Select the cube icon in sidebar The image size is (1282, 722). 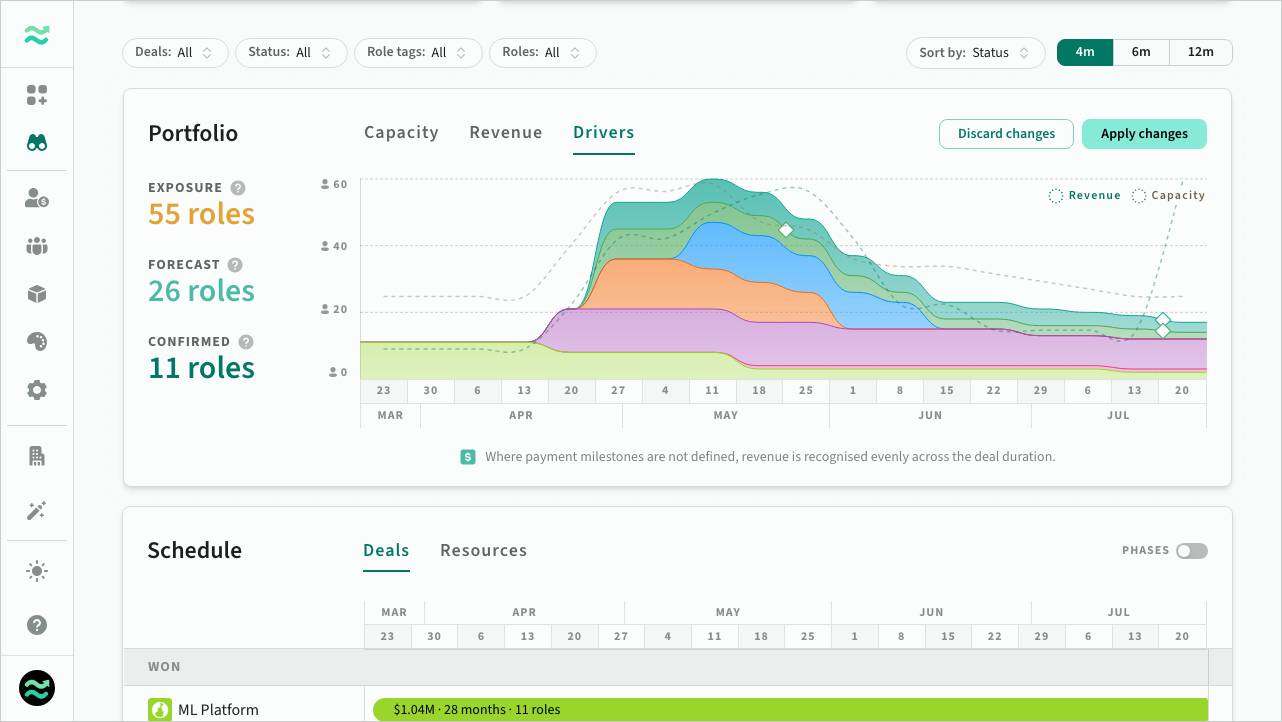(x=37, y=294)
